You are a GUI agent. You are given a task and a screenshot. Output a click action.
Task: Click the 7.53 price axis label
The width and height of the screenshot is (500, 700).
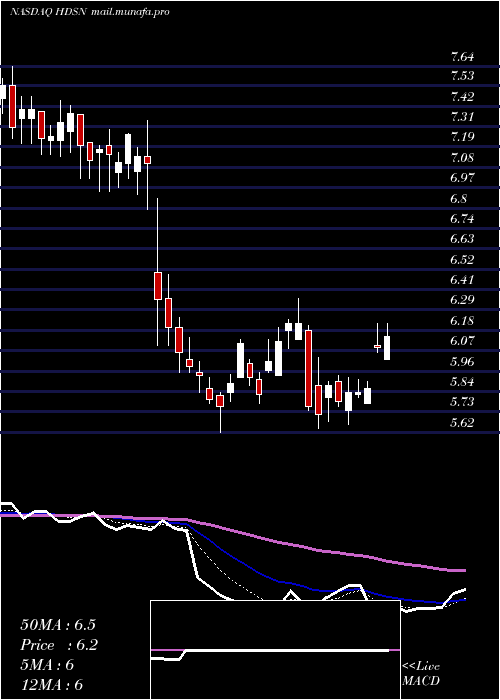click(x=462, y=76)
